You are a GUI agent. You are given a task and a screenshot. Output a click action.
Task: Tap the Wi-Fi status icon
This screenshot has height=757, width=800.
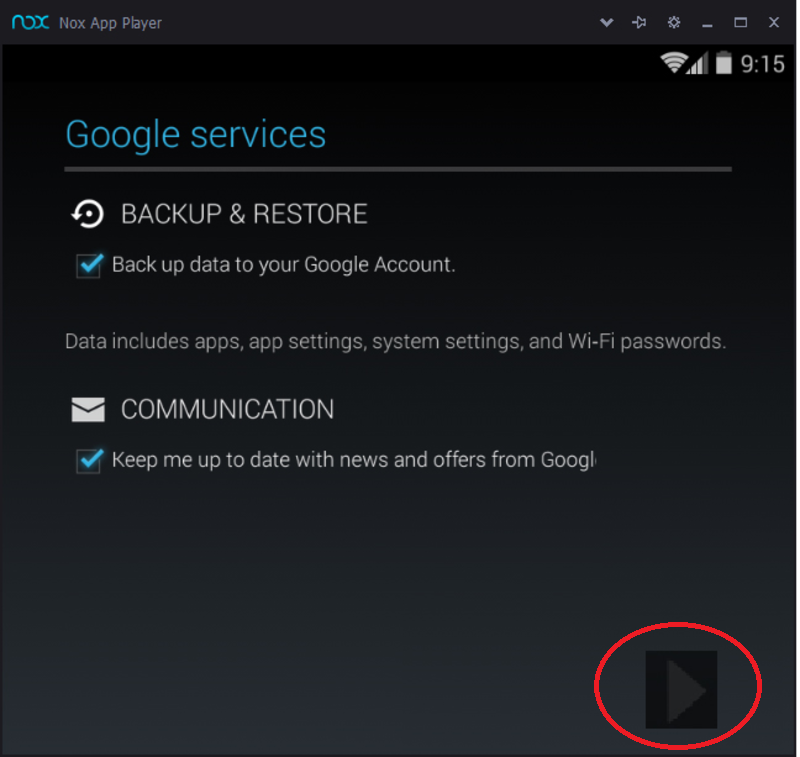675,63
